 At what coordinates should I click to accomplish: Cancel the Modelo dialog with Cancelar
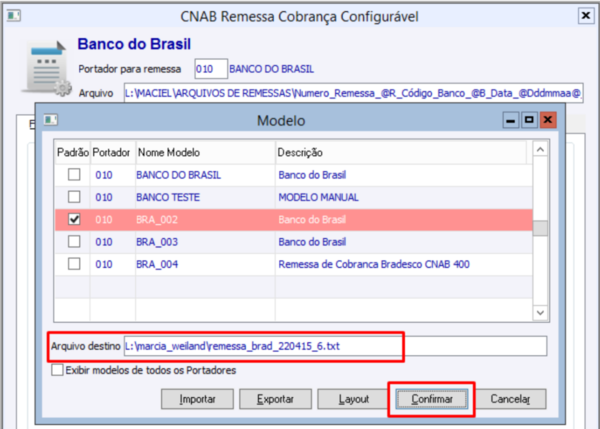(510, 399)
